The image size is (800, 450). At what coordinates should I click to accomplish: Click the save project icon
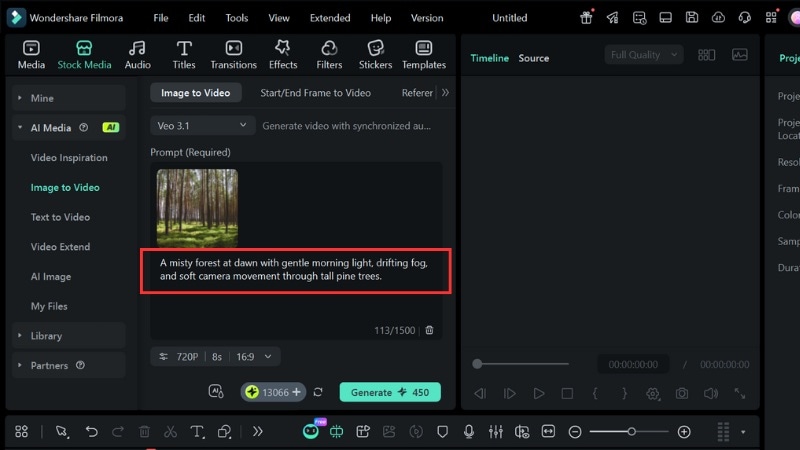coord(691,17)
